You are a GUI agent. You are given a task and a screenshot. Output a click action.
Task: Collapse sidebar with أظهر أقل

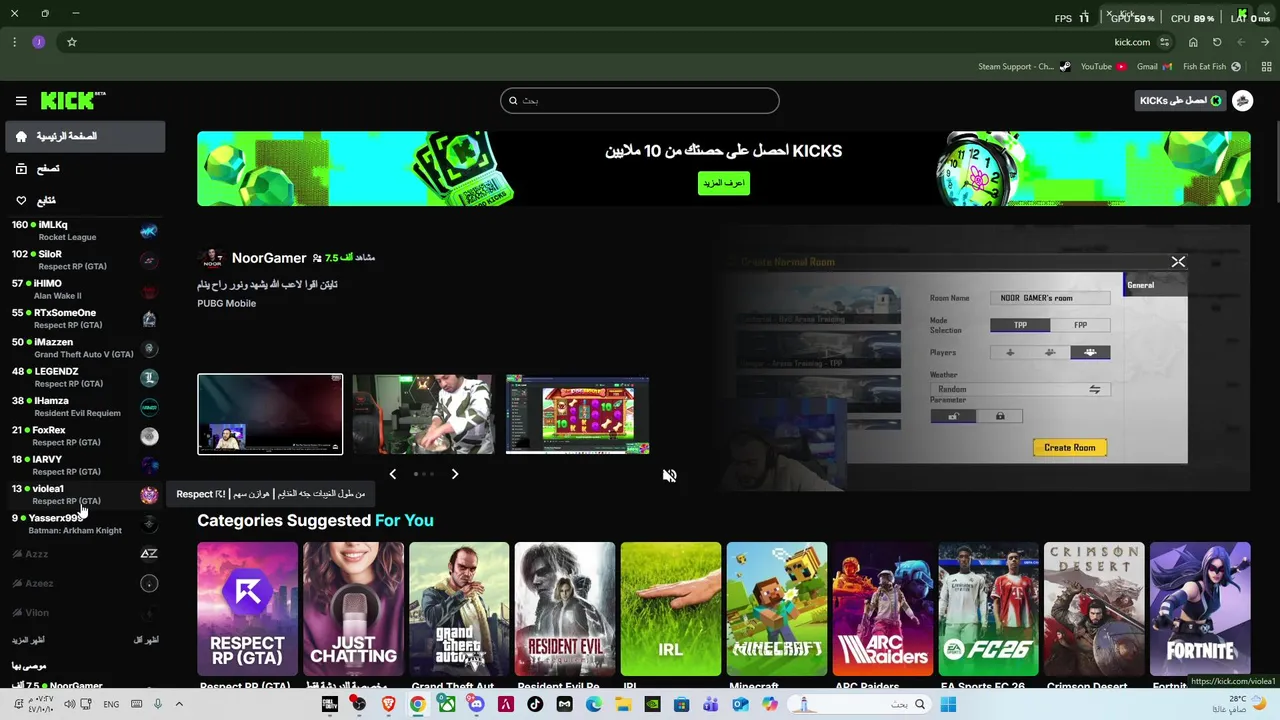[146, 640]
